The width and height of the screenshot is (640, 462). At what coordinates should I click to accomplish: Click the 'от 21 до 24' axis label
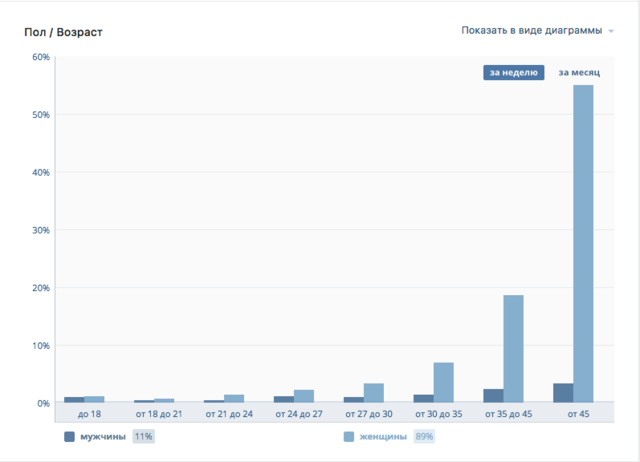229,414
